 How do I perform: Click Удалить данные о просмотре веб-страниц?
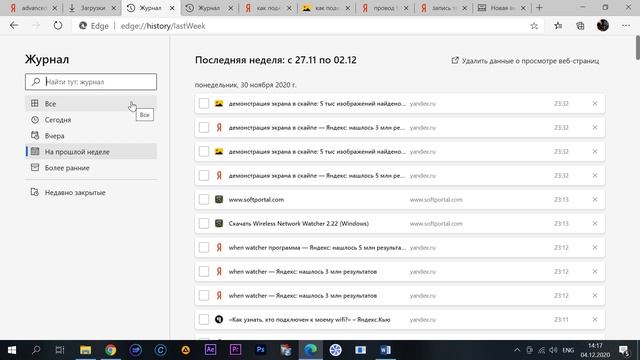(525, 61)
